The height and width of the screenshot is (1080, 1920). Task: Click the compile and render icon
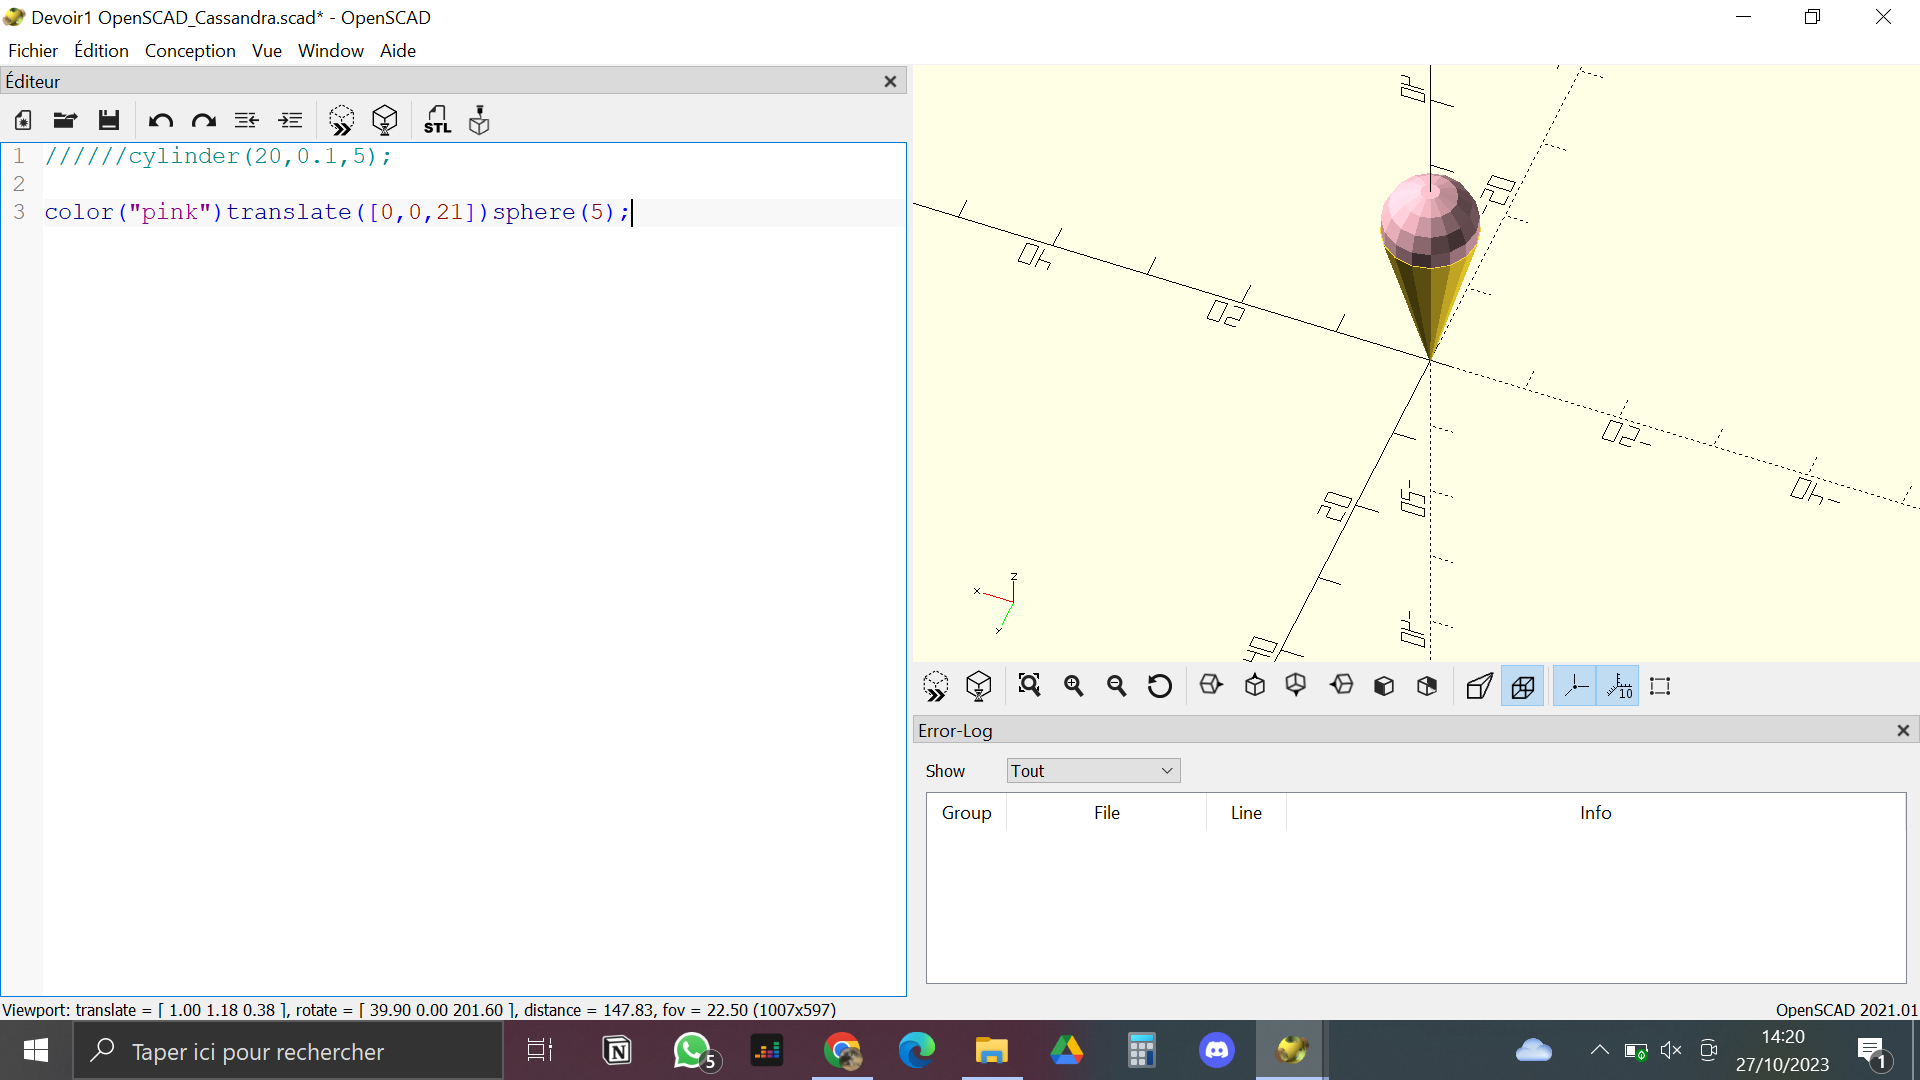pyautogui.click(x=386, y=120)
